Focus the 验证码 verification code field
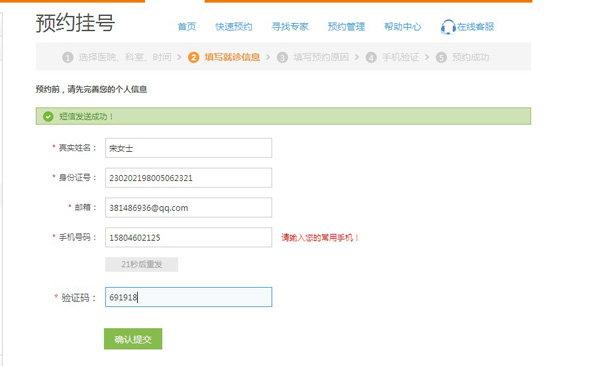Image resolution: width=600 pixels, height=366 pixels. 189,297
